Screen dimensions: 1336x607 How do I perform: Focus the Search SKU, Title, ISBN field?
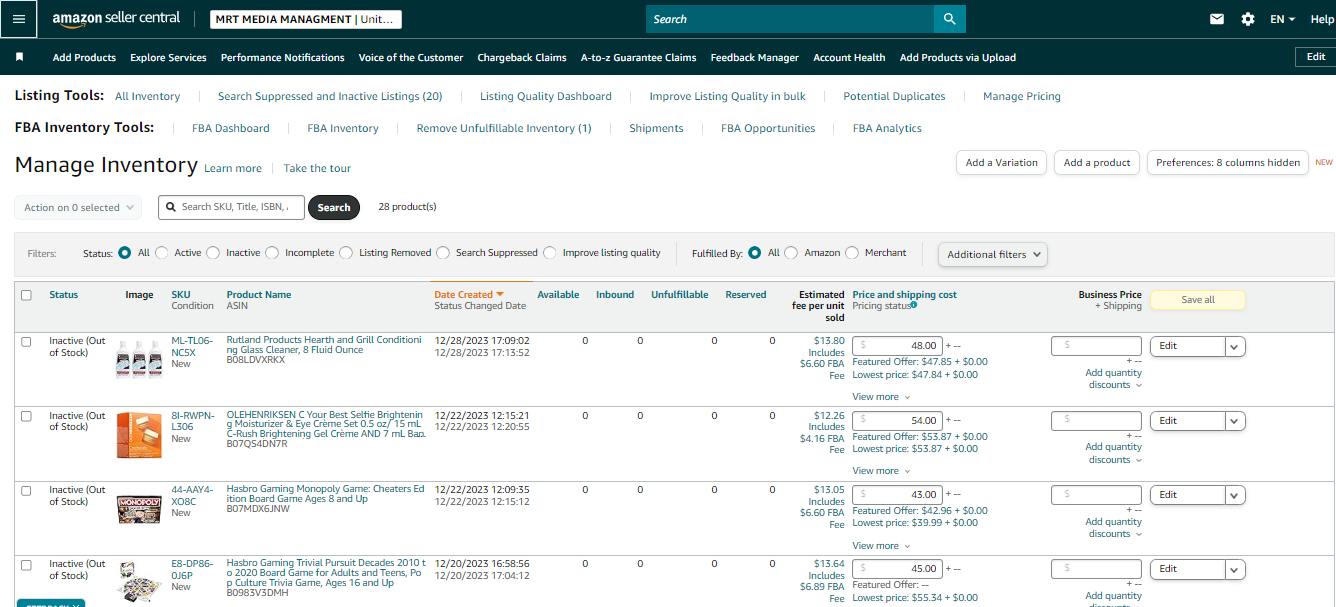pyautogui.click(x=231, y=207)
